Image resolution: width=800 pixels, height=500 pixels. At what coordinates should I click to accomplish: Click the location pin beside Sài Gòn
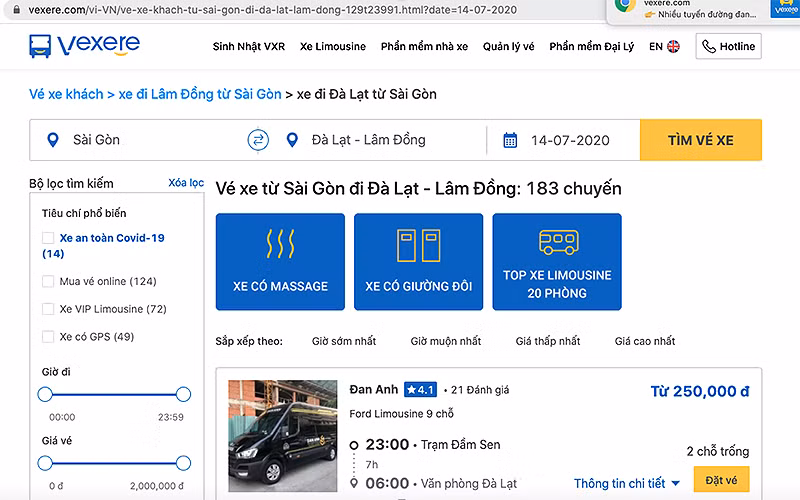(53, 140)
